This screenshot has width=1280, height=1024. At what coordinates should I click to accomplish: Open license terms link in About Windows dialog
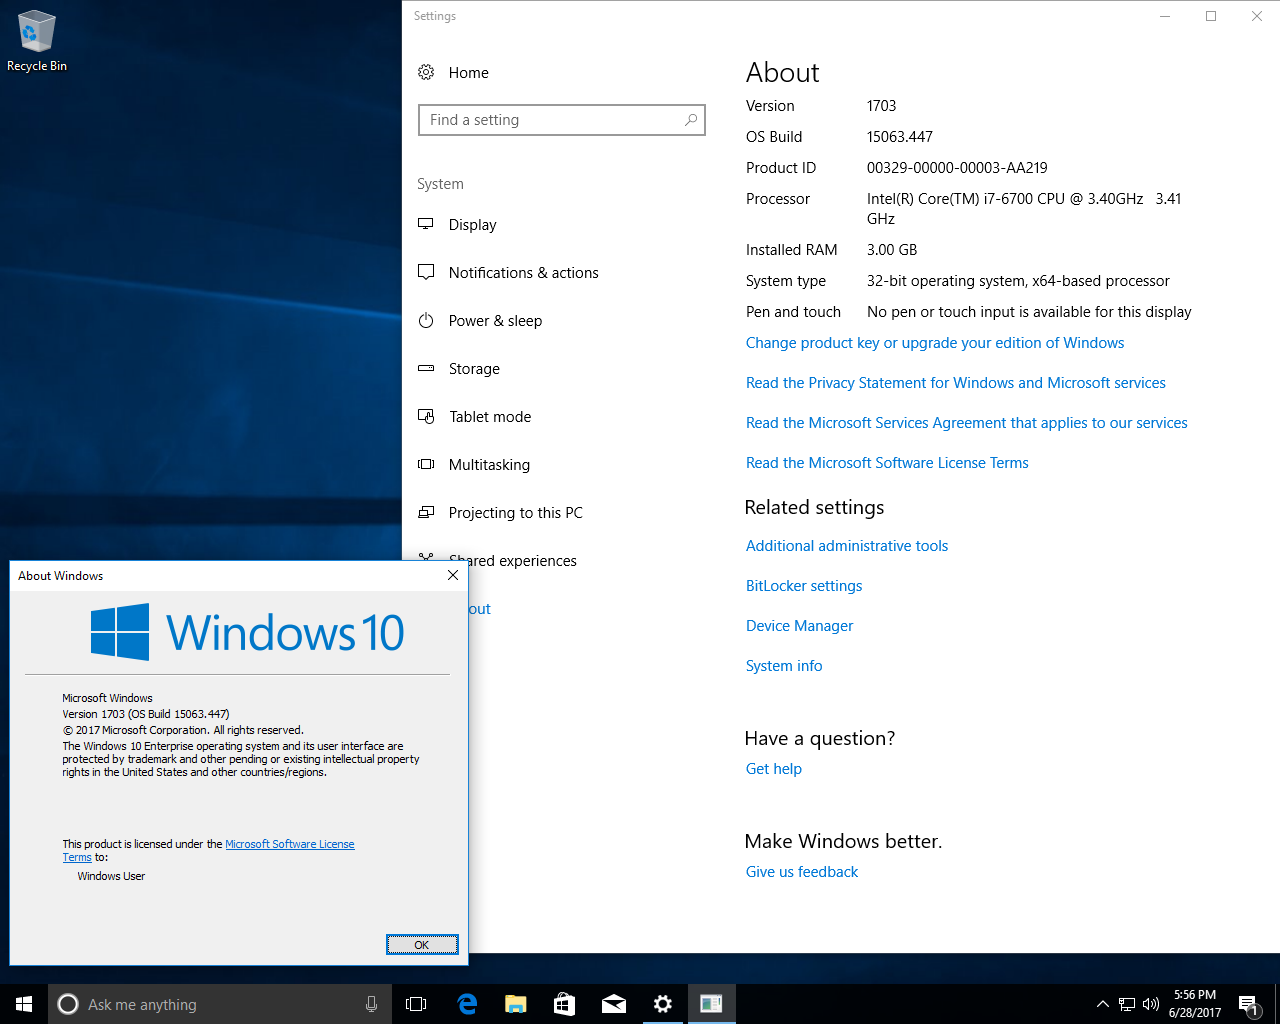290,844
